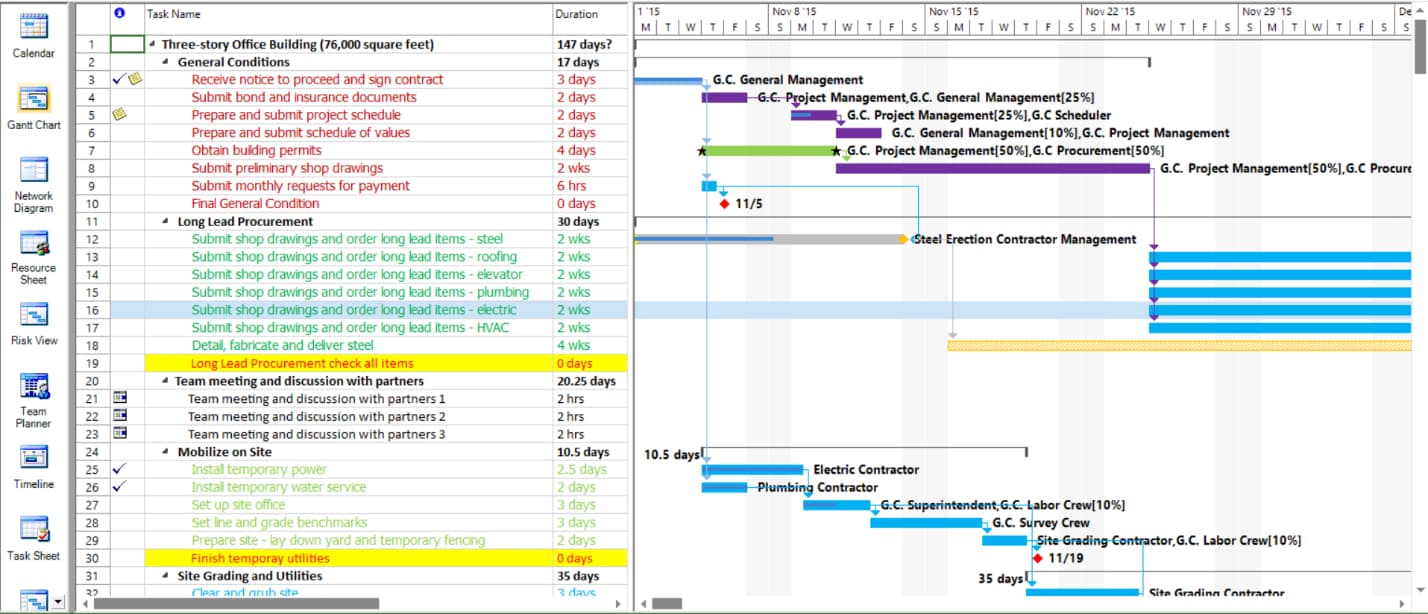
Task: Click the 11/5 milestone diamond marker
Action: pyautogui.click(x=724, y=204)
